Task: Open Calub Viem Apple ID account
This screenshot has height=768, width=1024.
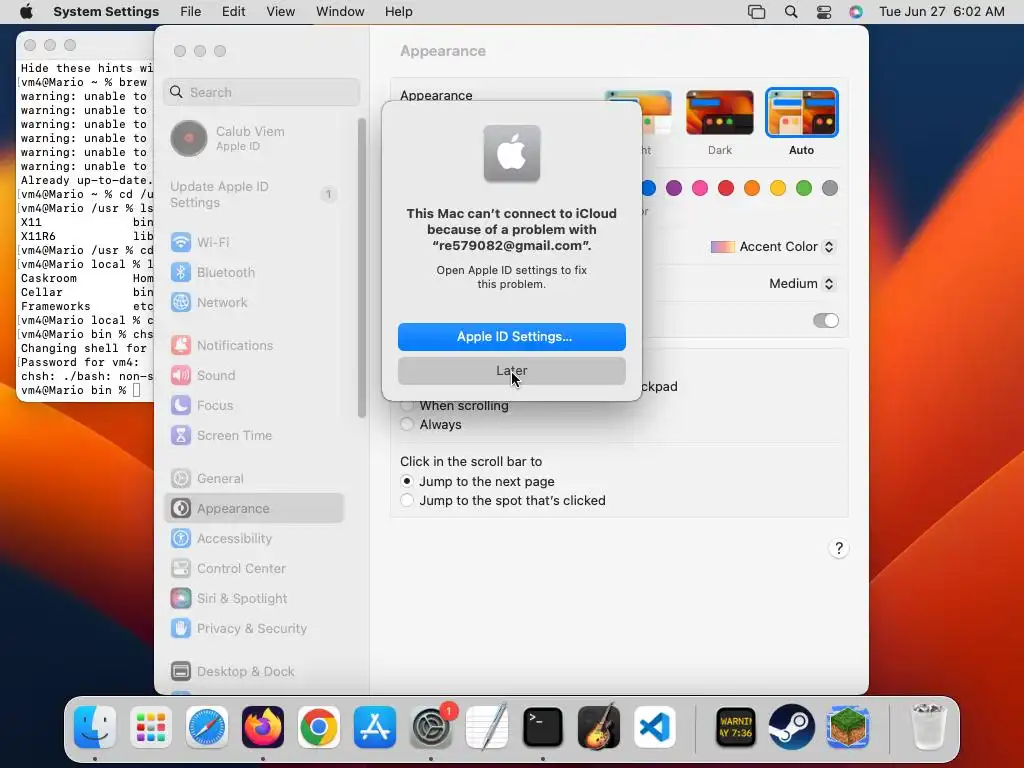Action: click(253, 138)
